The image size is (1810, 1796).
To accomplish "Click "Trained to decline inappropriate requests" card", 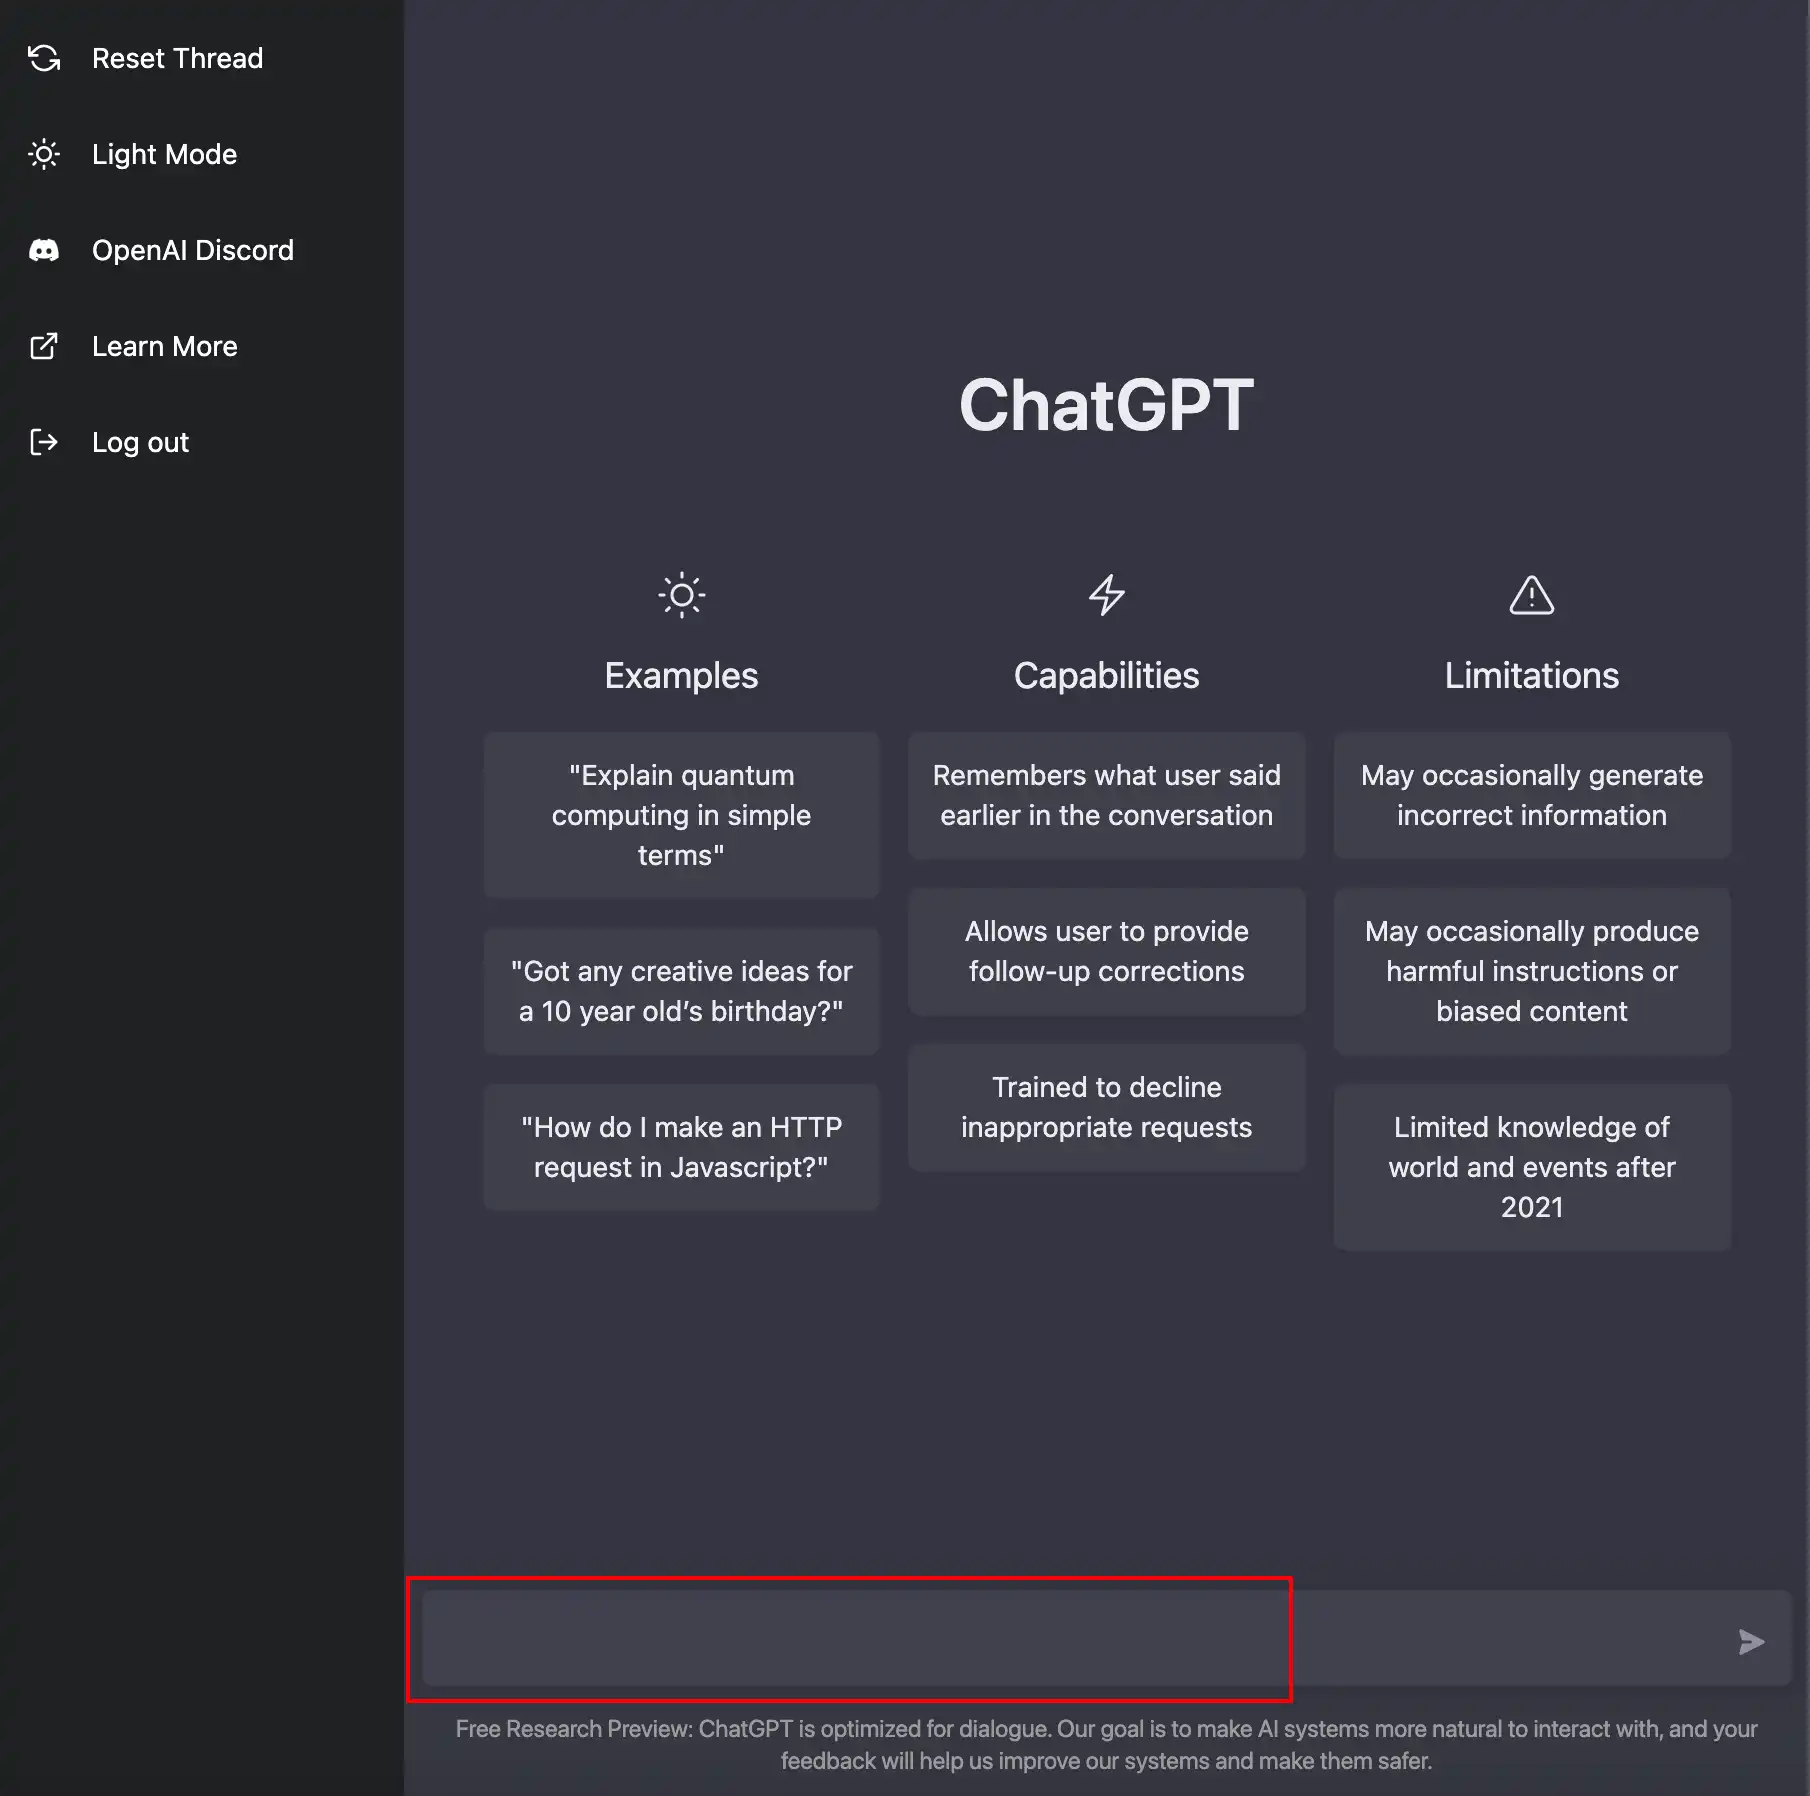I will click(1107, 1107).
